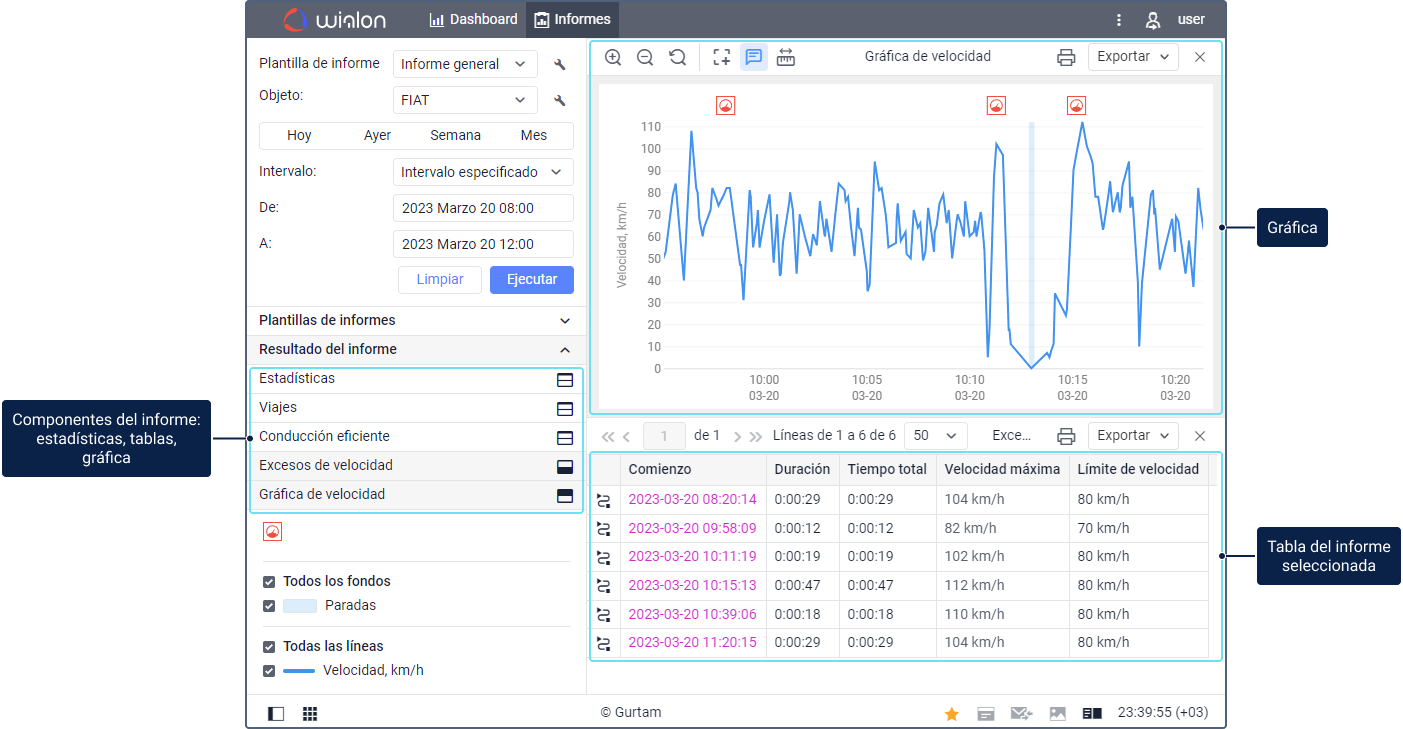This screenshot has width=1403, height=729.
Task: Open the chart Exportar dropdown
Action: (1132, 57)
